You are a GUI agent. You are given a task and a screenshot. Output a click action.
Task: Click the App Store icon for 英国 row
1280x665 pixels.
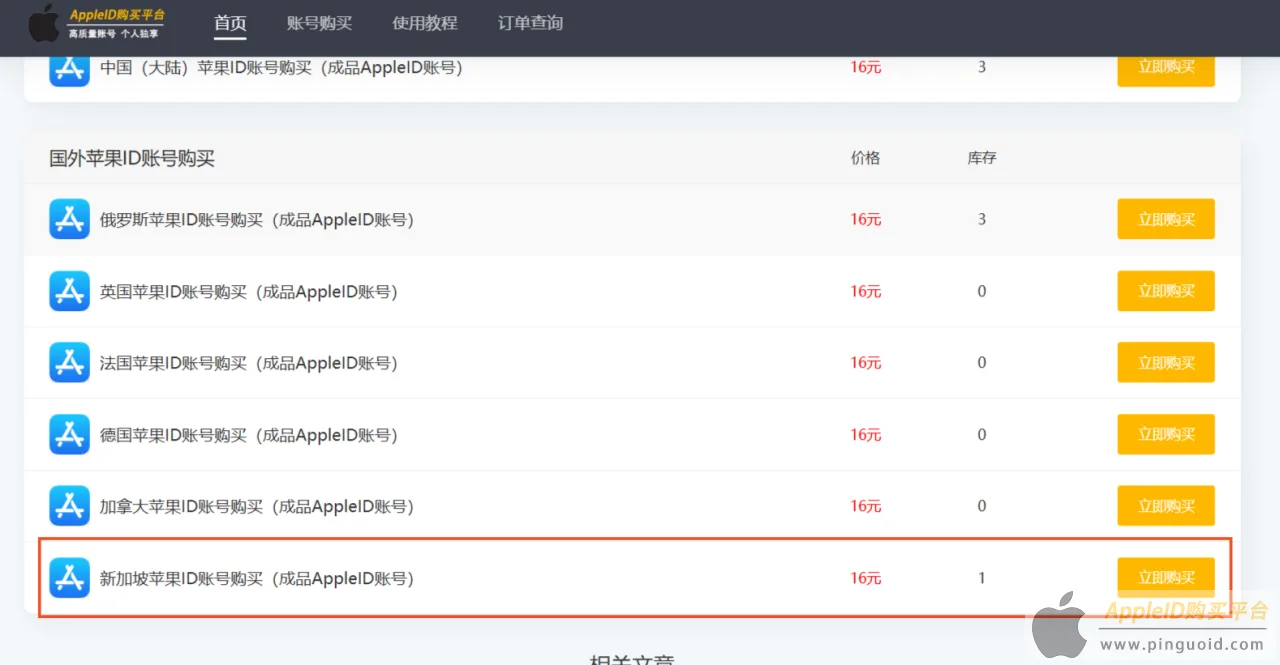click(x=69, y=291)
